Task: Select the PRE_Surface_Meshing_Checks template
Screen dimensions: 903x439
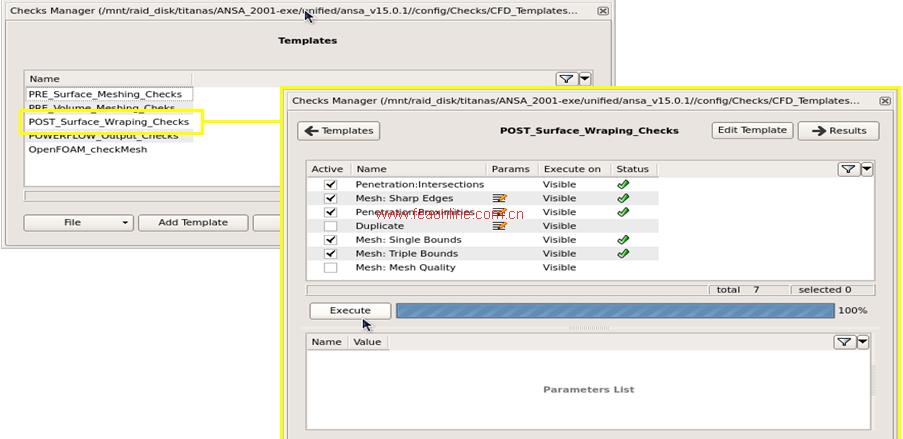Action: click(x=105, y=94)
